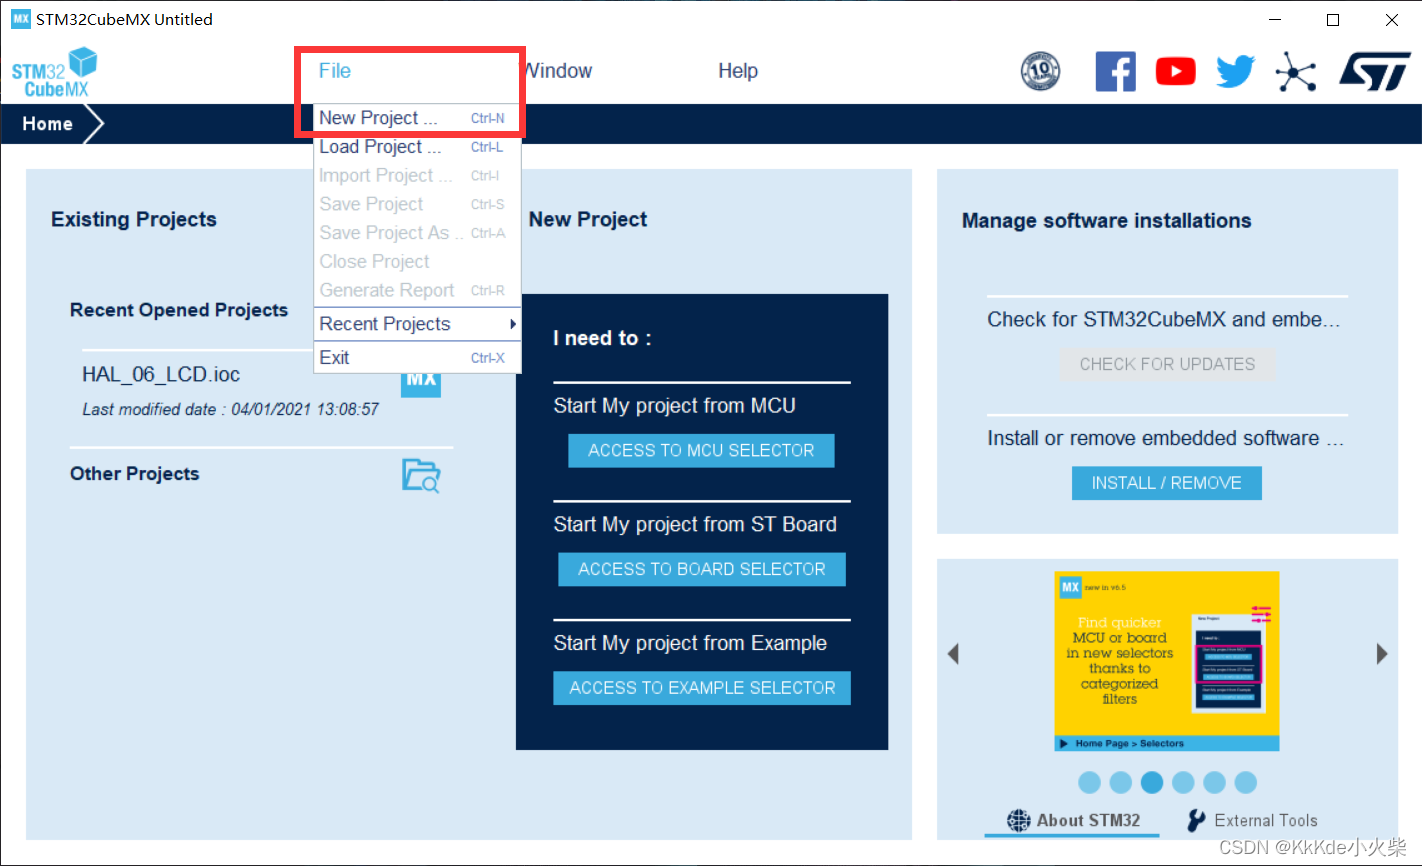Select the third banner pagination dot
The image size is (1422, 866).
(1152, 782)
